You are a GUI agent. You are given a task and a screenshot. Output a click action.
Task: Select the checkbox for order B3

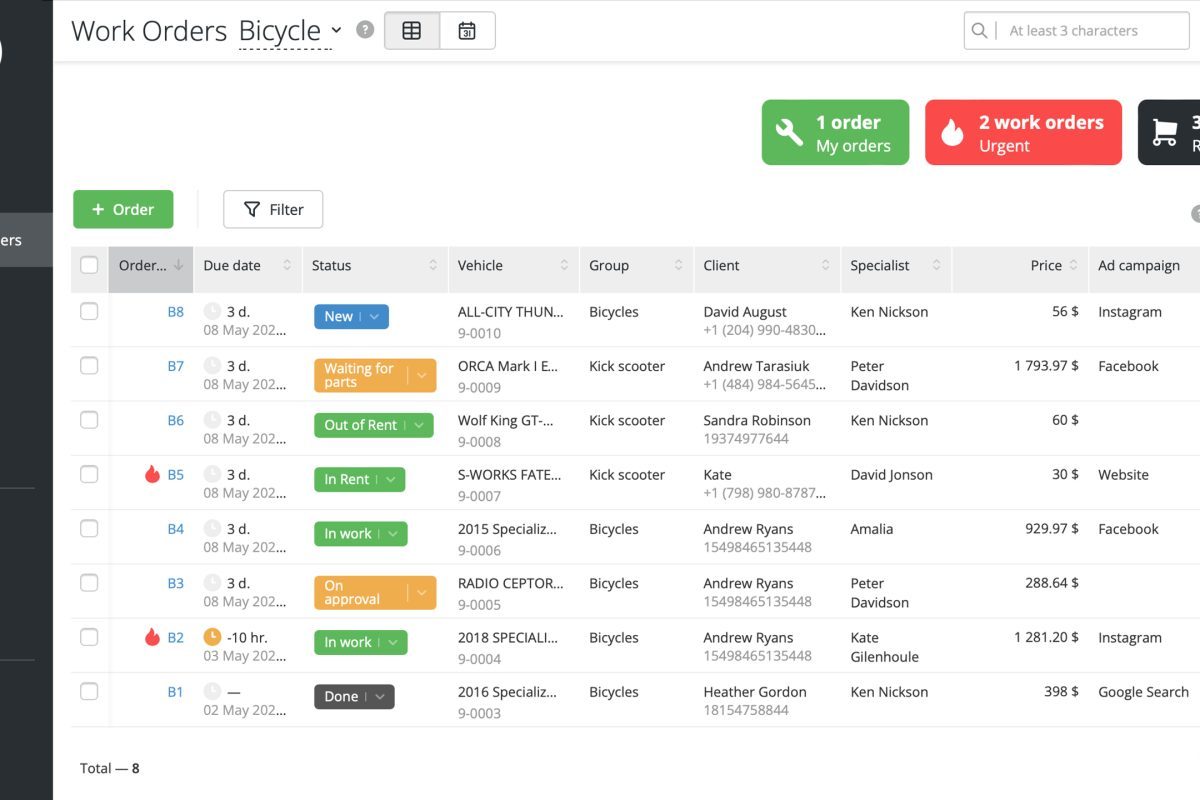(x=89, y=582)
